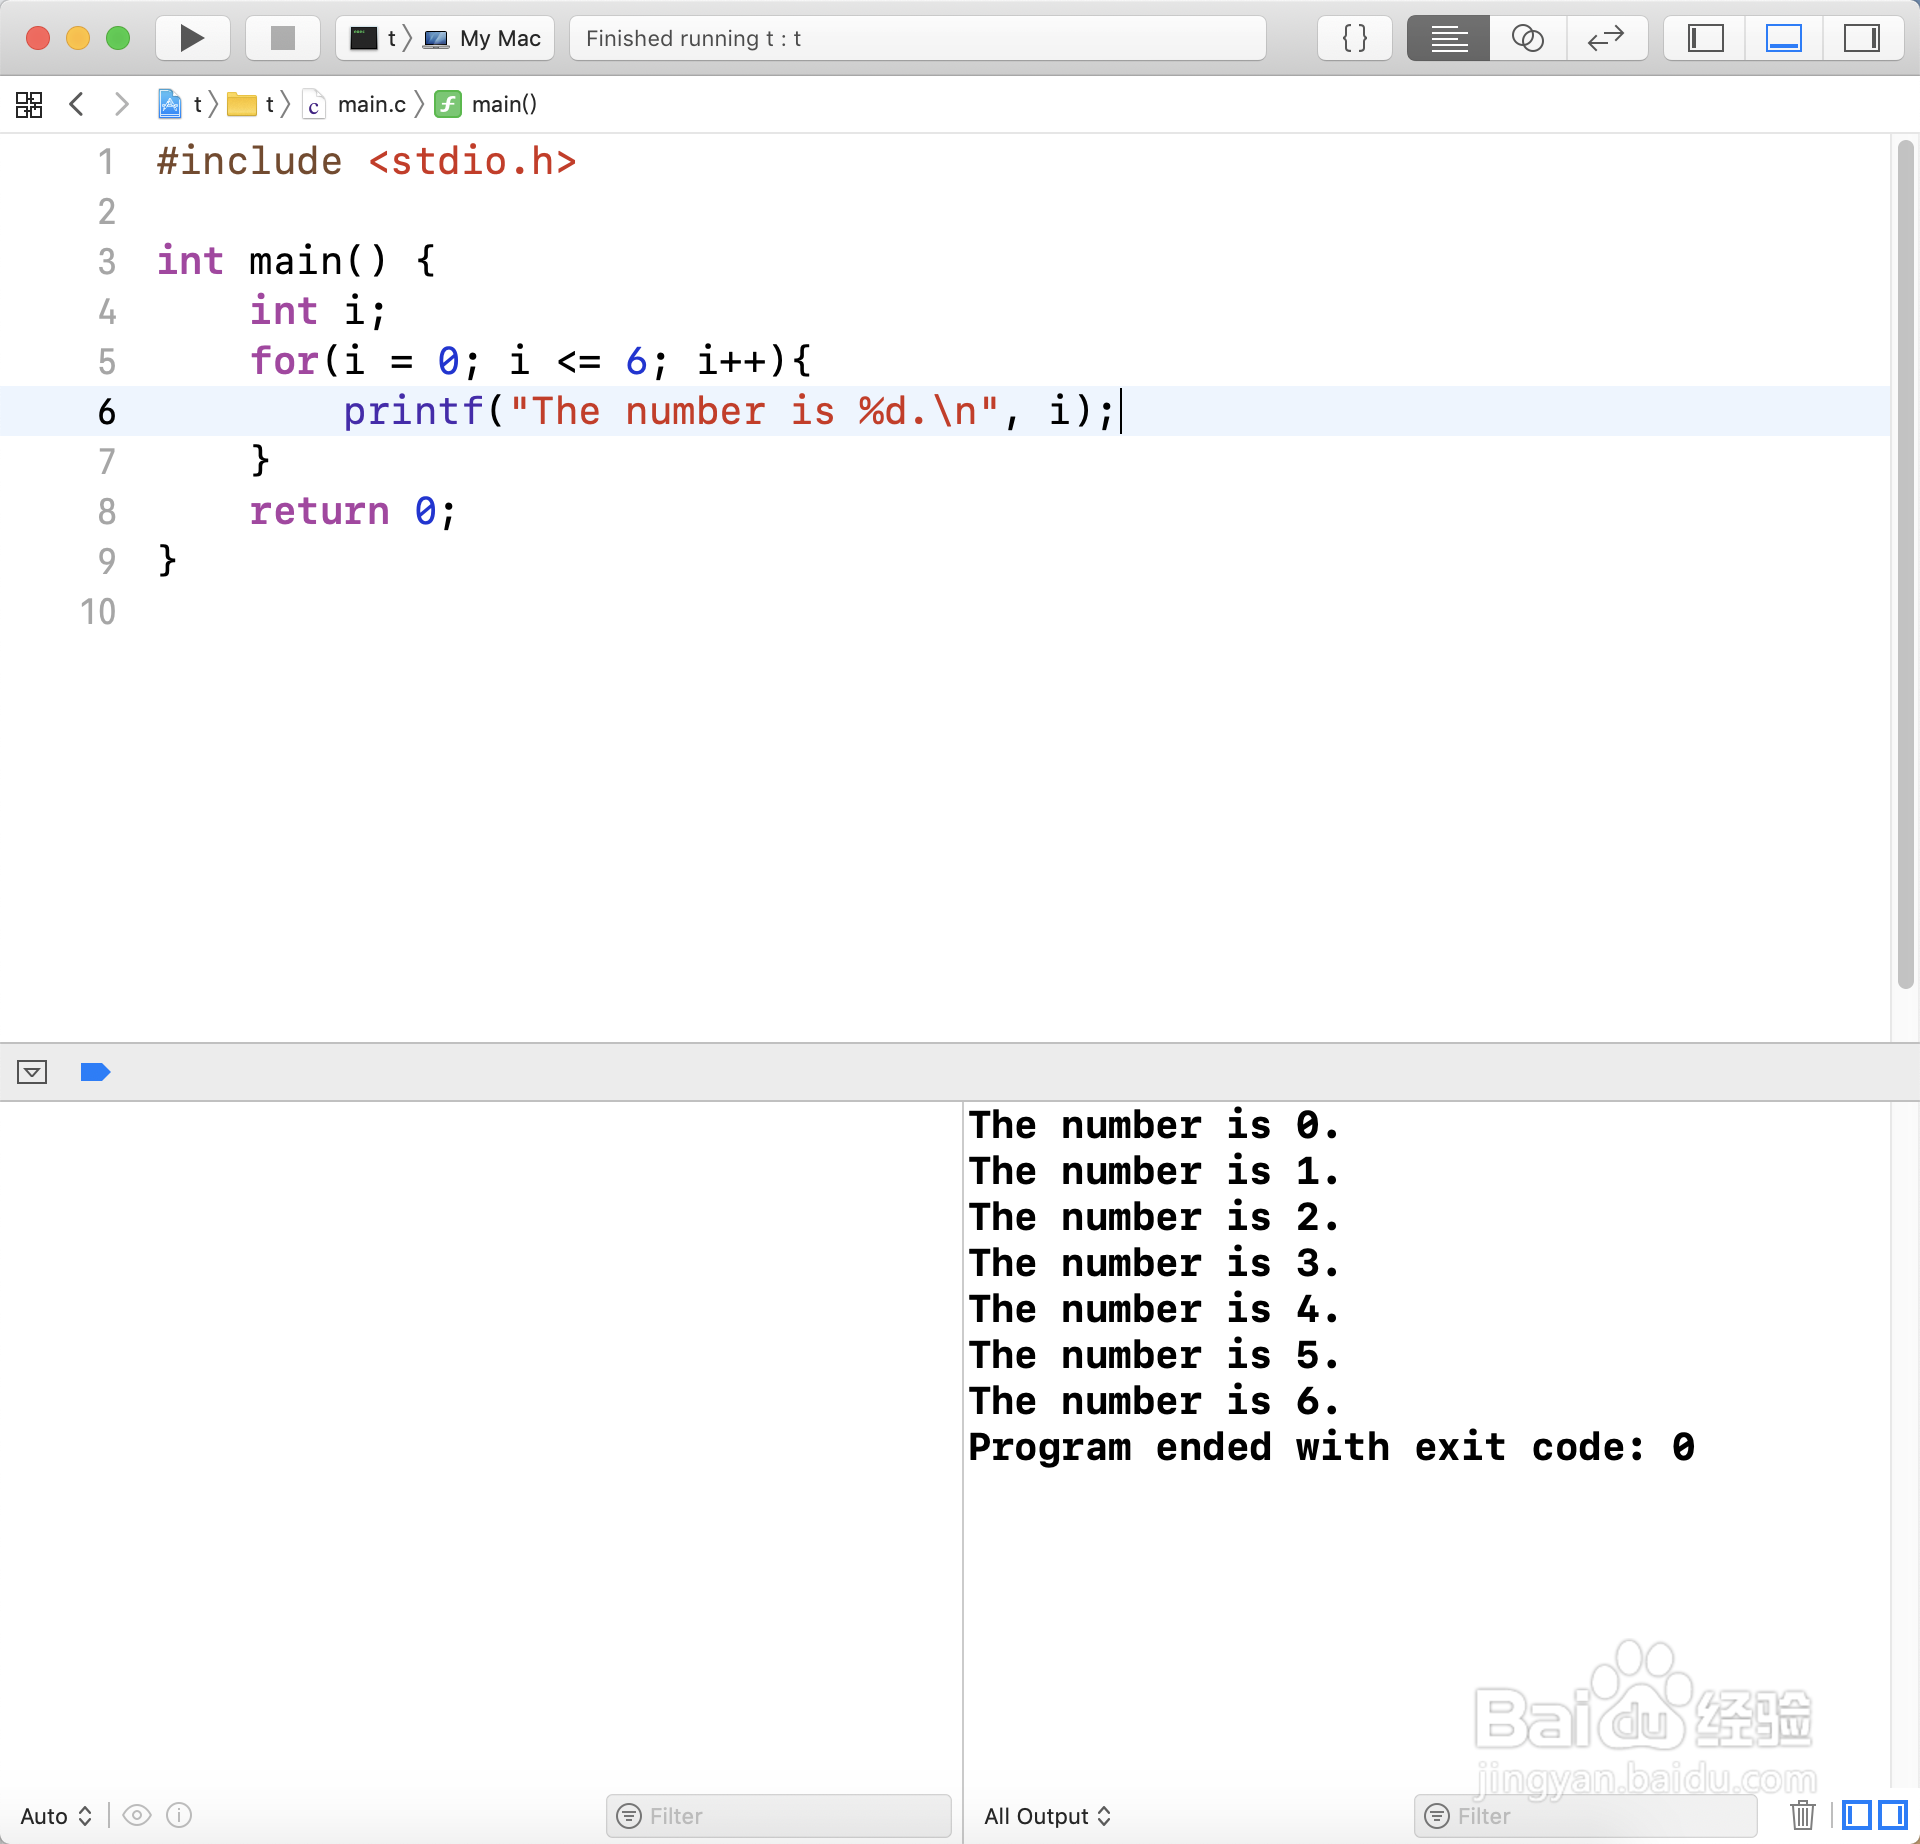The image size is (1920, 1844).
Task: Select My Mac run destination
Action: tap(498, 38)
